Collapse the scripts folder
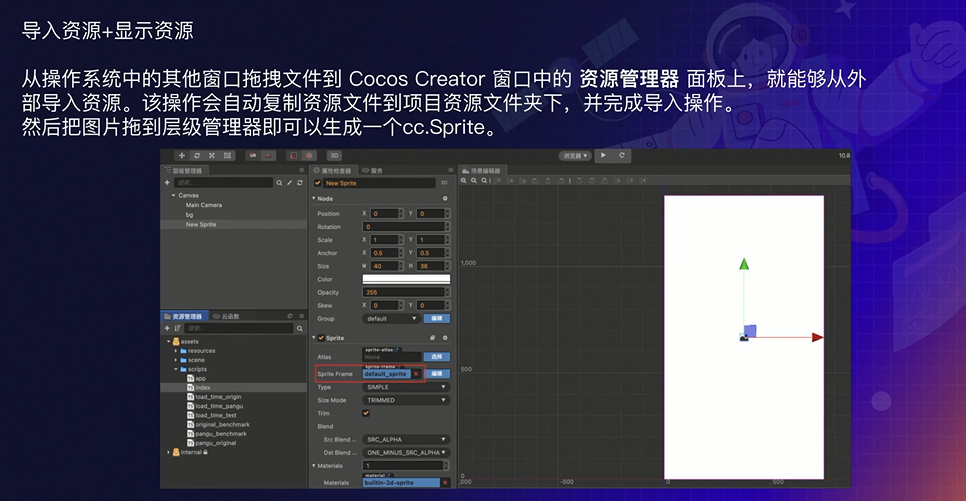966x501 pixels. [x=176, y=369]
